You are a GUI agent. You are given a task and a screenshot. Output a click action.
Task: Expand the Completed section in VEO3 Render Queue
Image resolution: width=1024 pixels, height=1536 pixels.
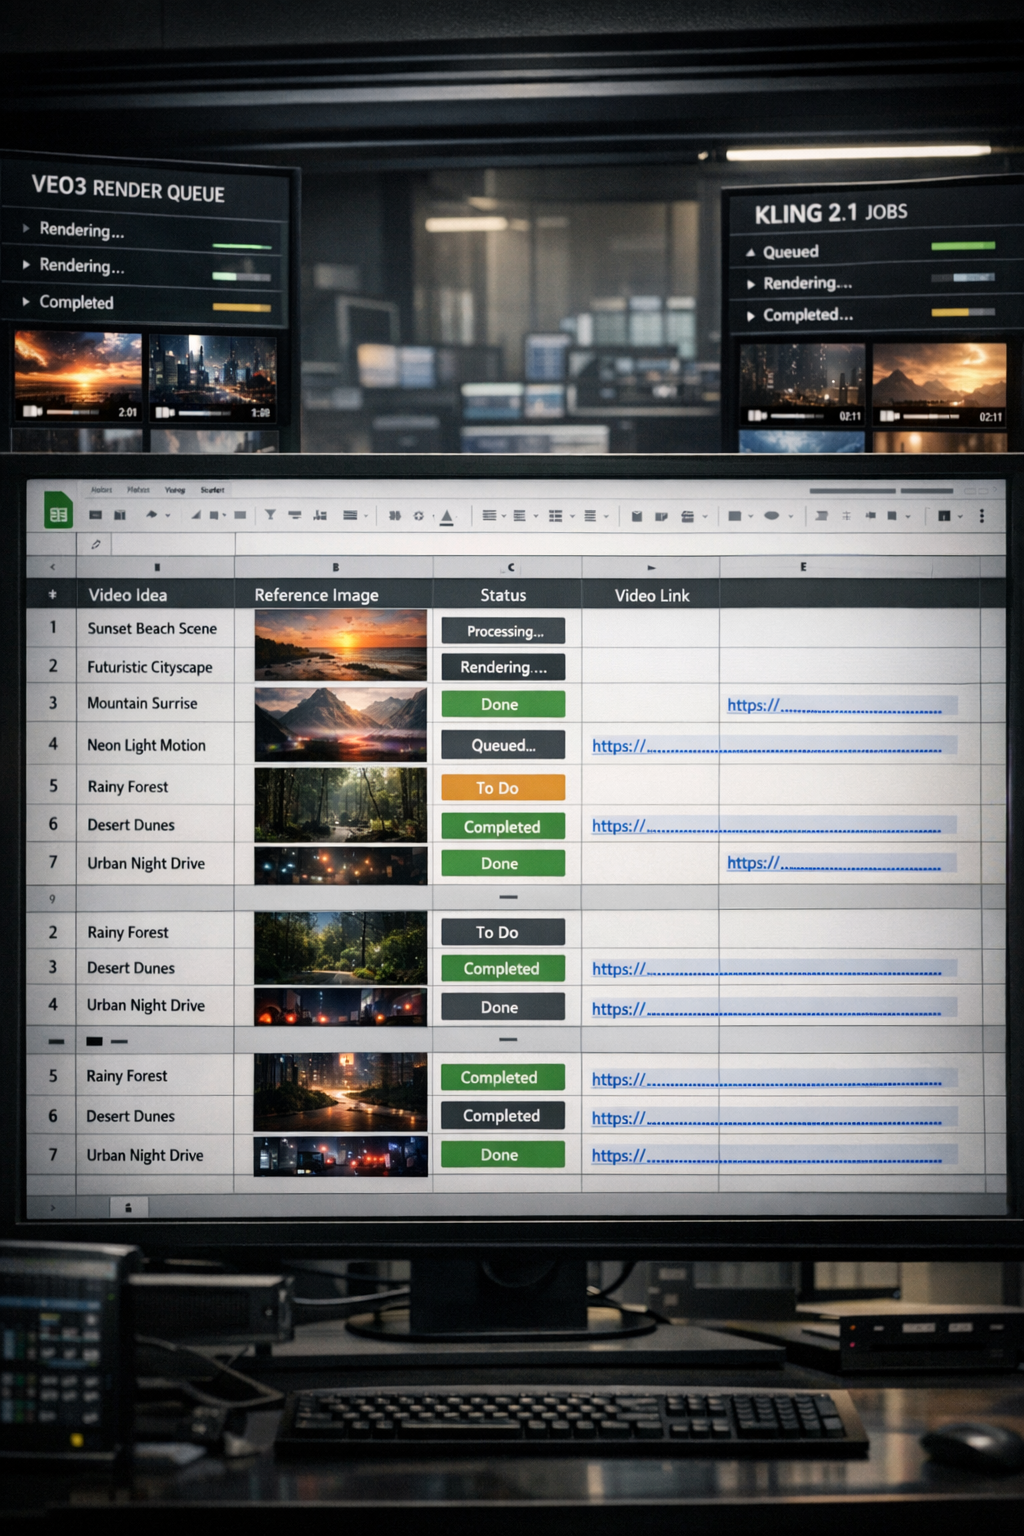coord(26,301)
